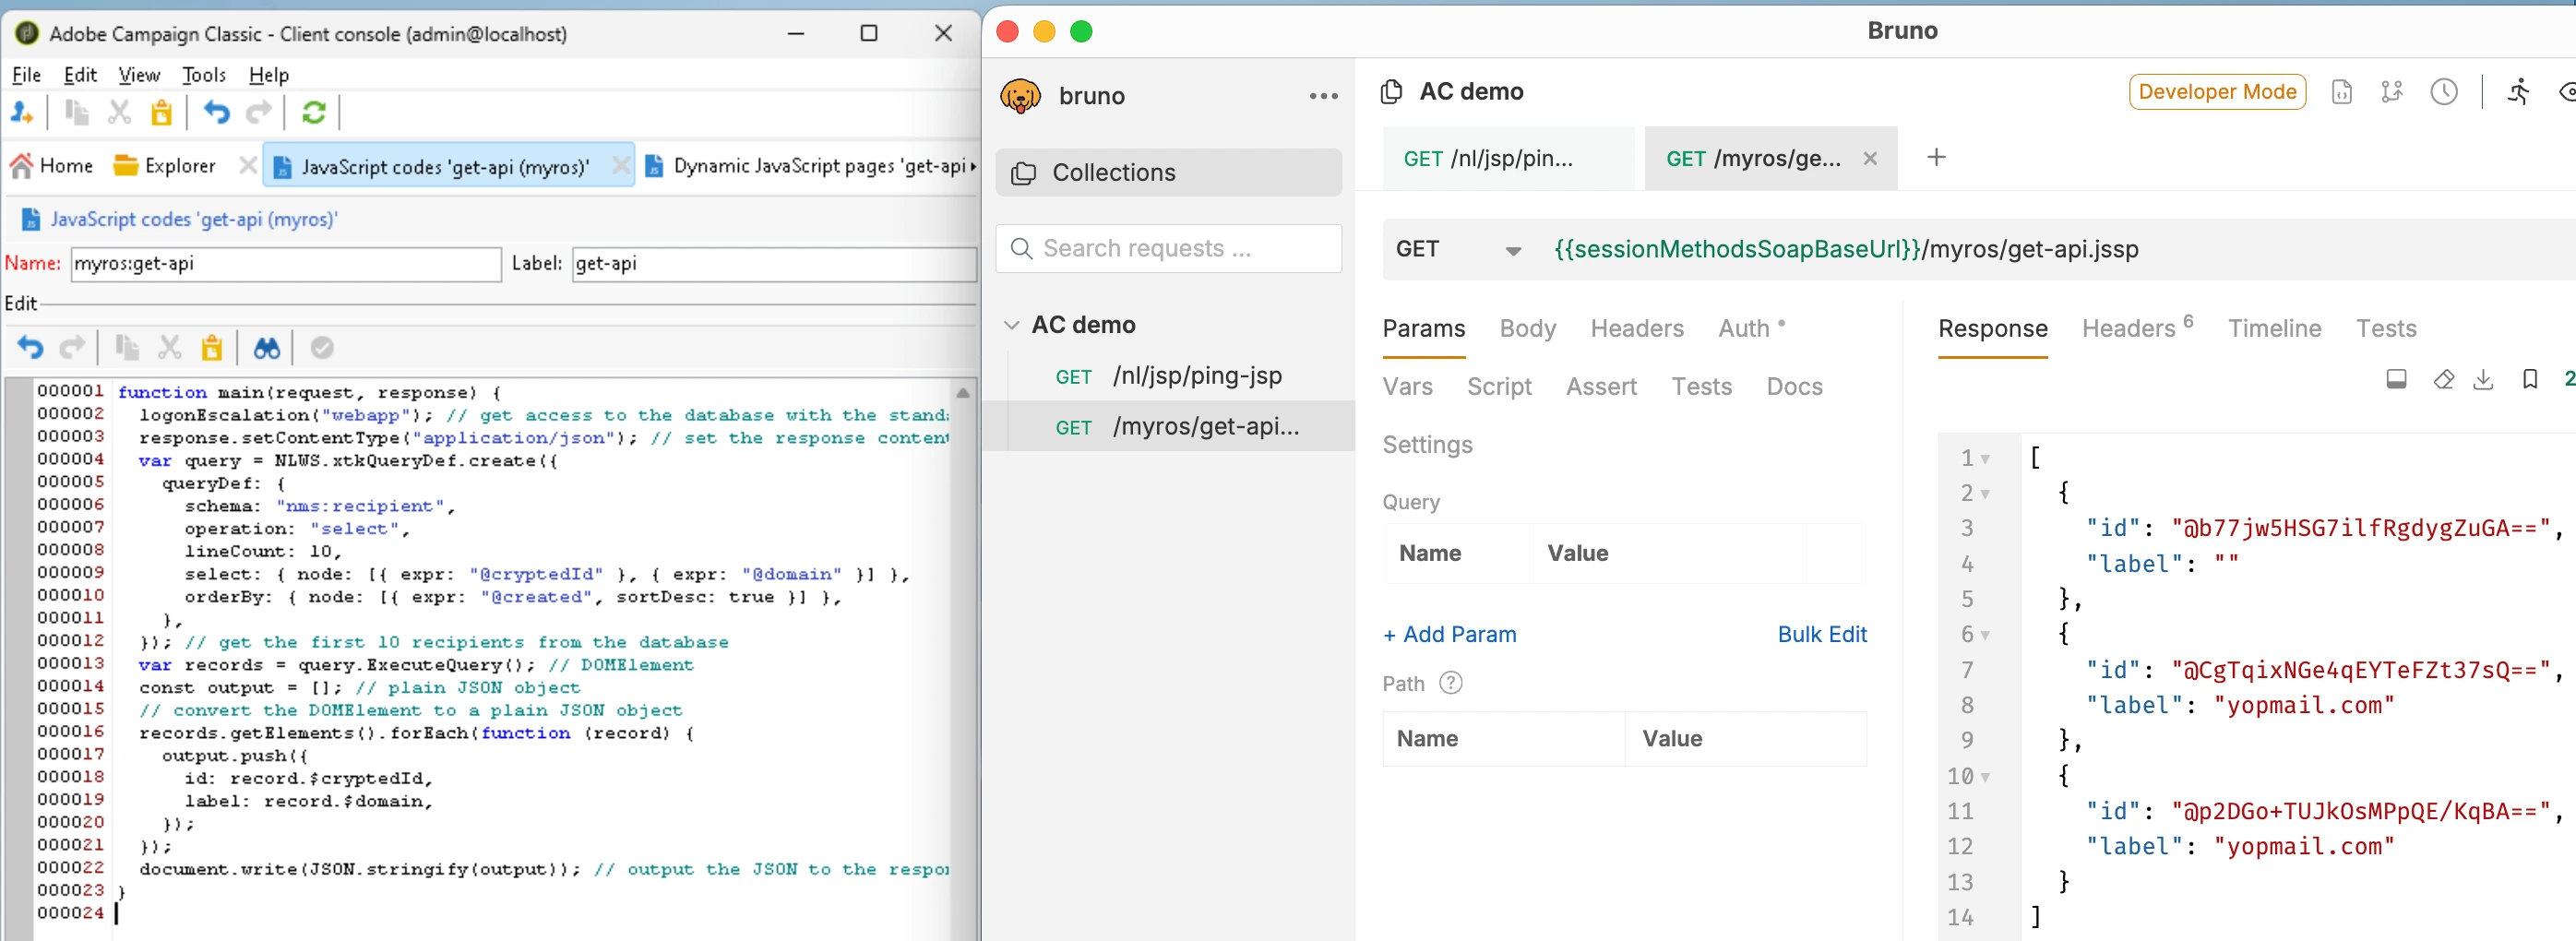Download the response with arrow icon
This screenshot has width=2576, height=941.
coord(2483,379)
